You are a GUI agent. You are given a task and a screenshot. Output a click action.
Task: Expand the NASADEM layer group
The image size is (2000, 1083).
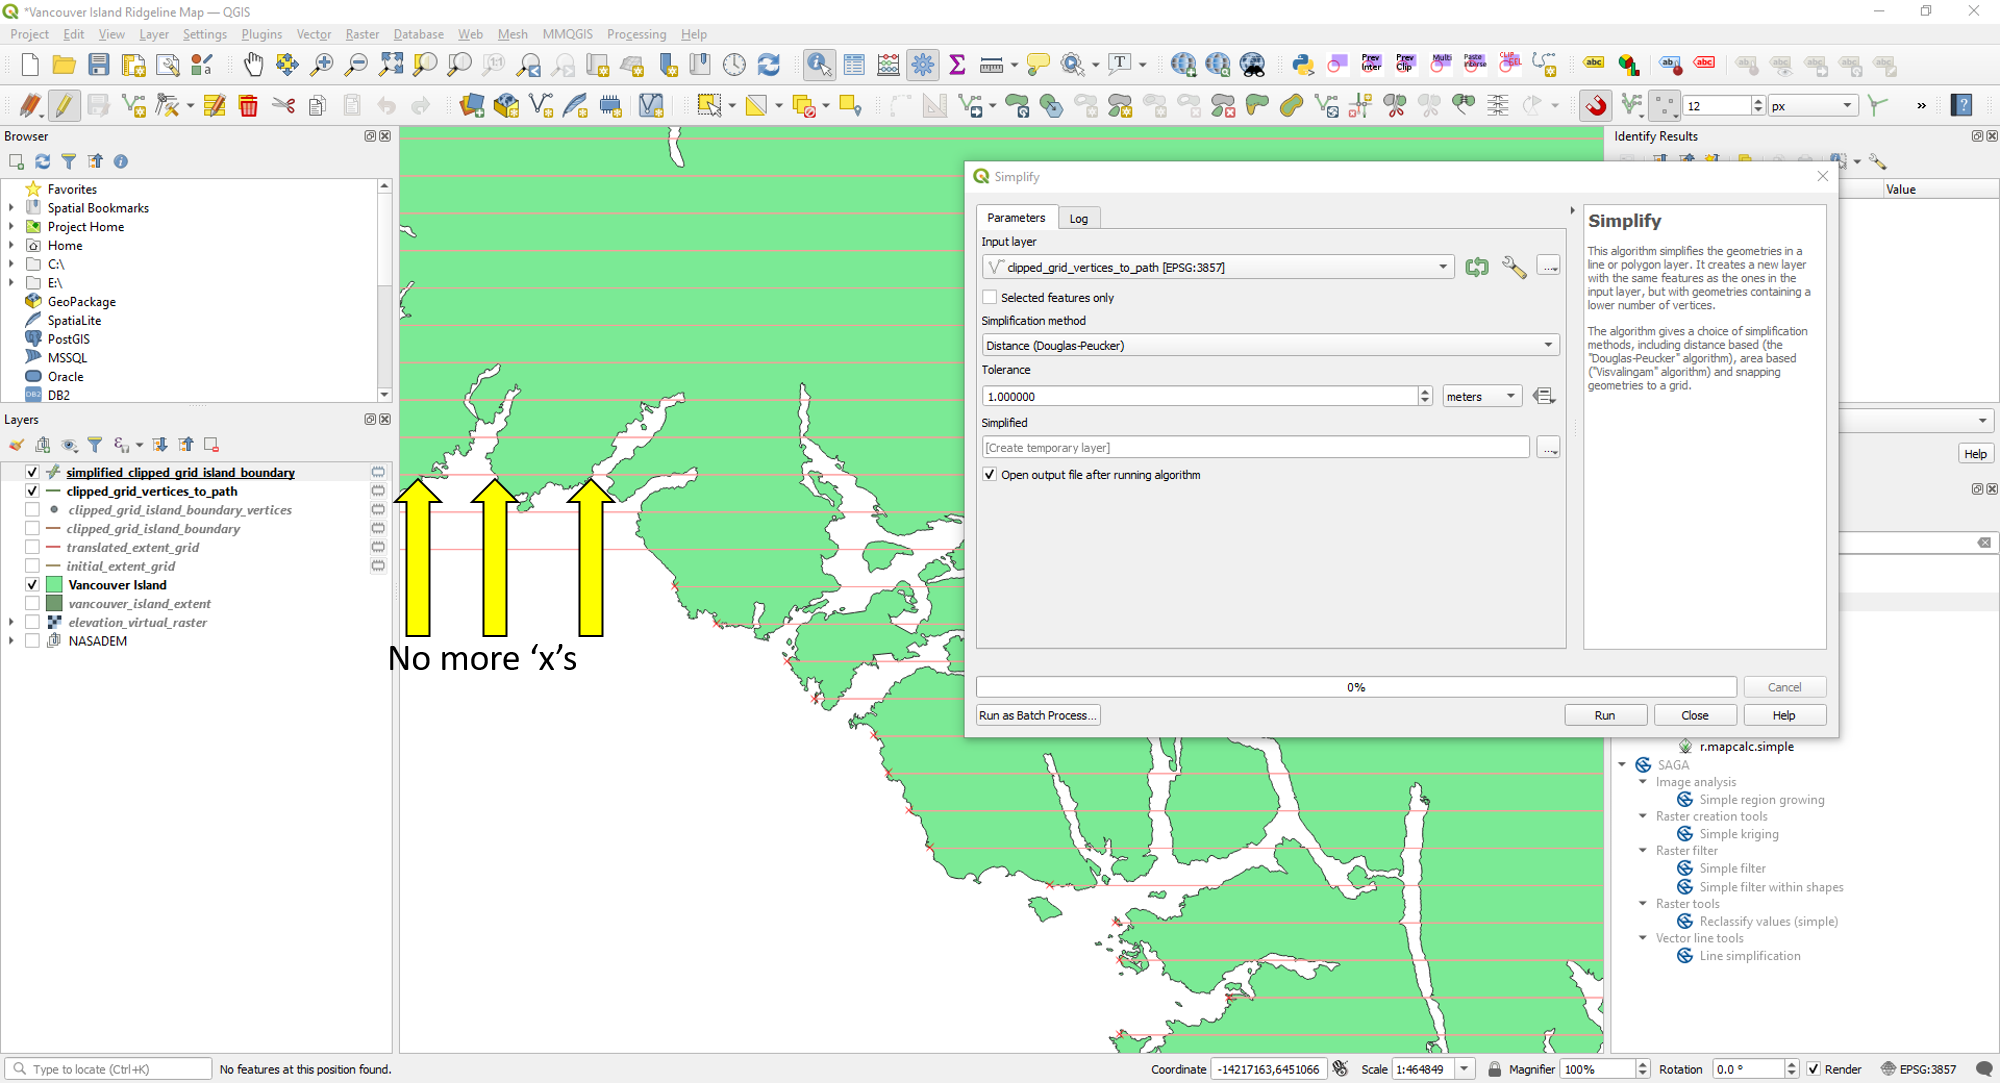click(11, 641)
